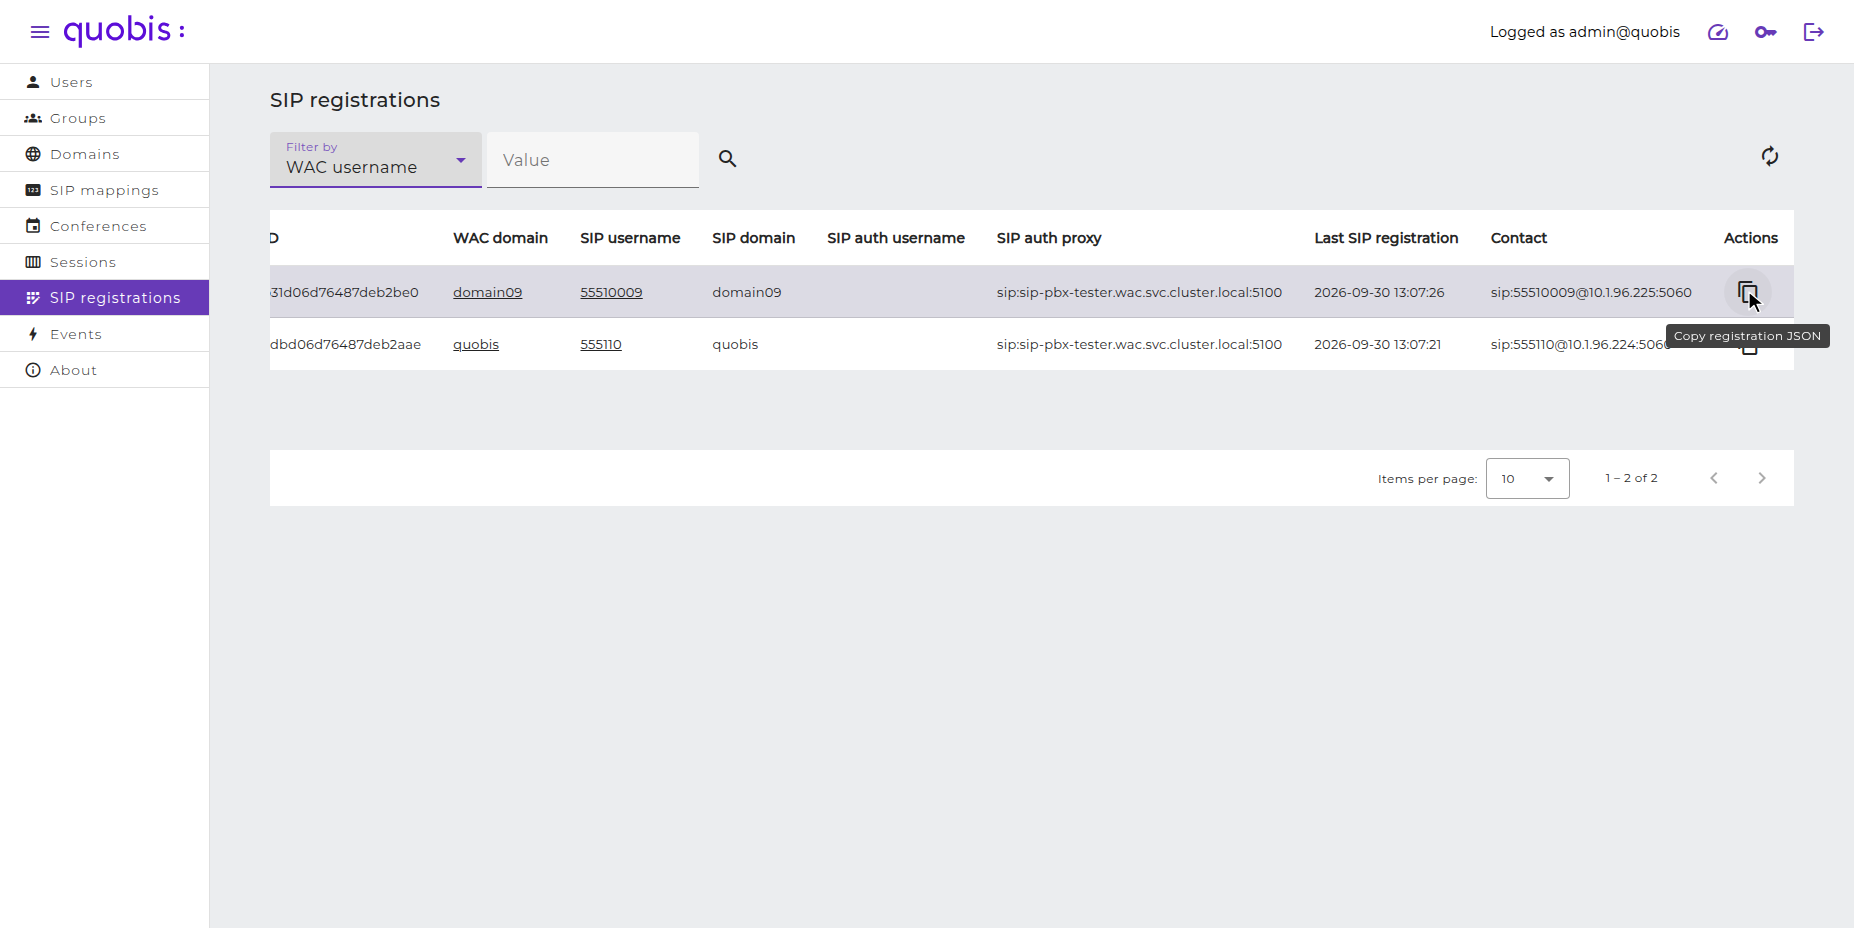Follow SIP username 555110 link
Viewport: 1854px width, 928px height.
(601, 344)
